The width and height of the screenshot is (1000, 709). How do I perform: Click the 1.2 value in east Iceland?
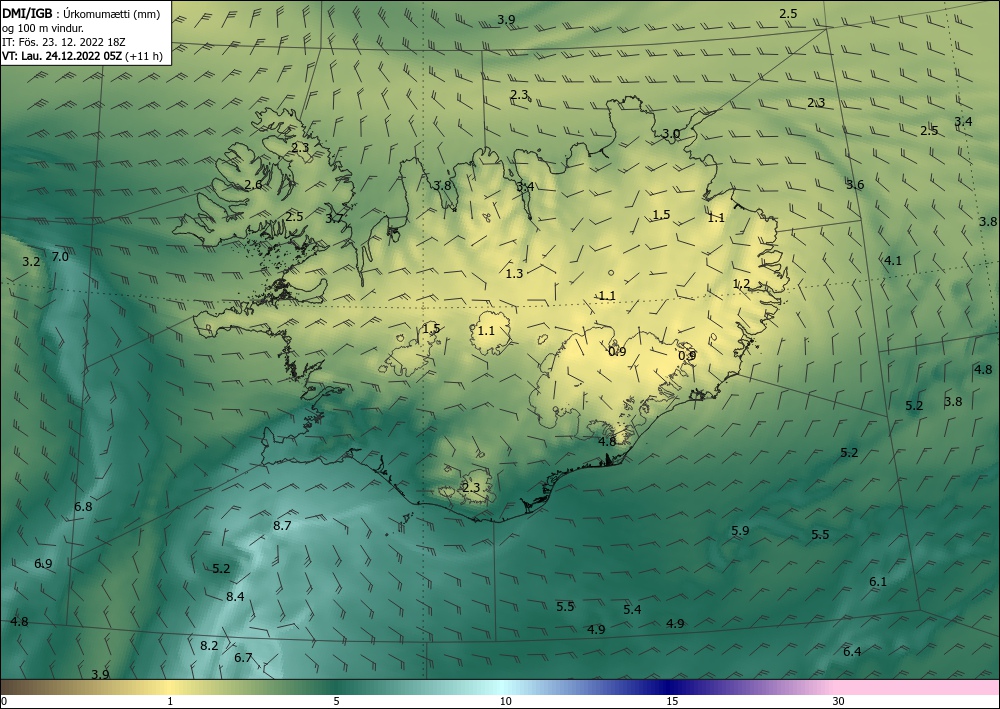742,284
